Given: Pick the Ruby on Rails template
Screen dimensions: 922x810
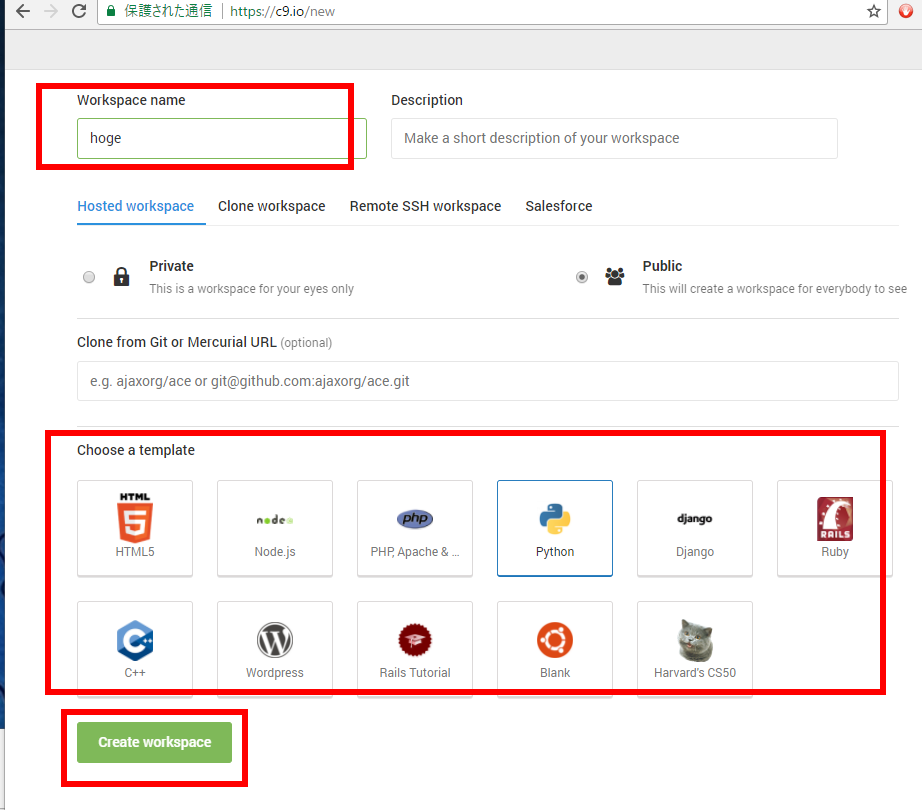Looking at the screenshot, I should tap(834, 528).
